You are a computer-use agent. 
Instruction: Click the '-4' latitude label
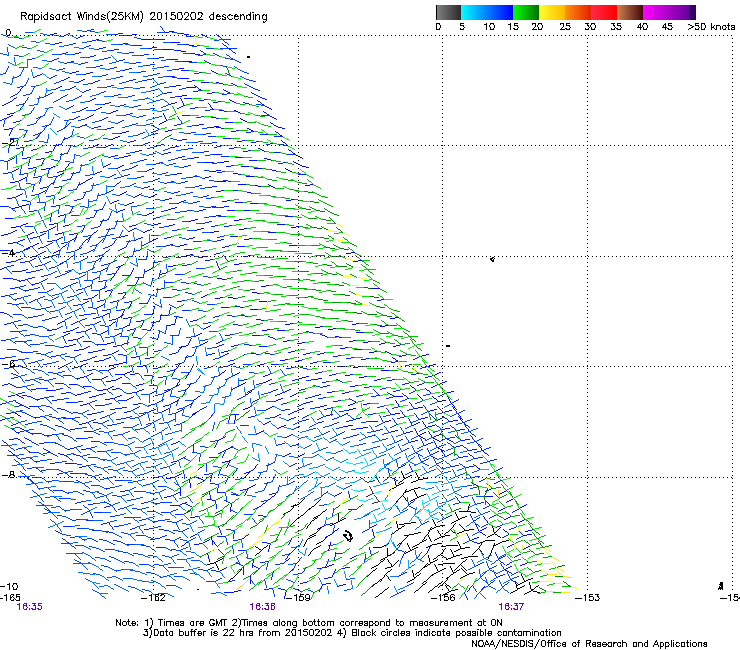[8, 253]
